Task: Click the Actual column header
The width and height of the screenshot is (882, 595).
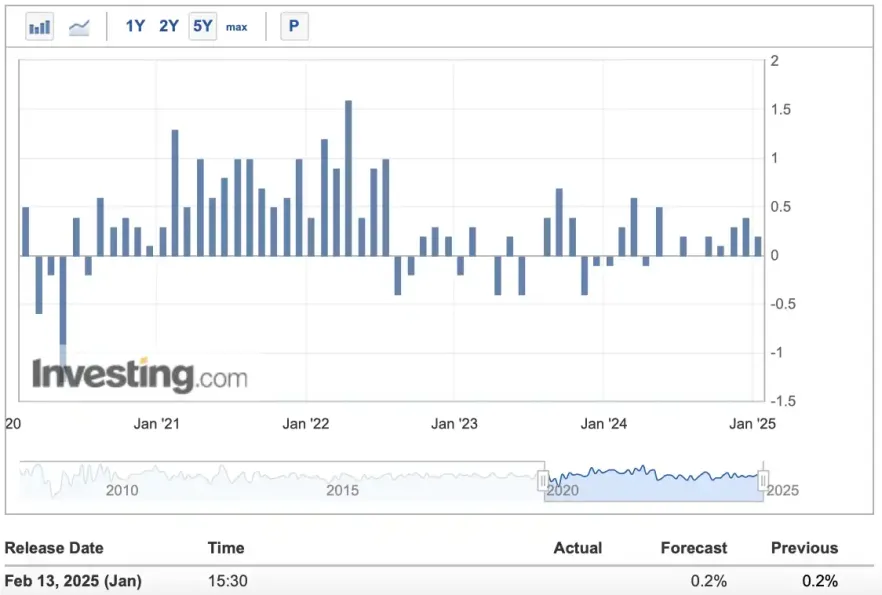Action: tap(578, 548)
